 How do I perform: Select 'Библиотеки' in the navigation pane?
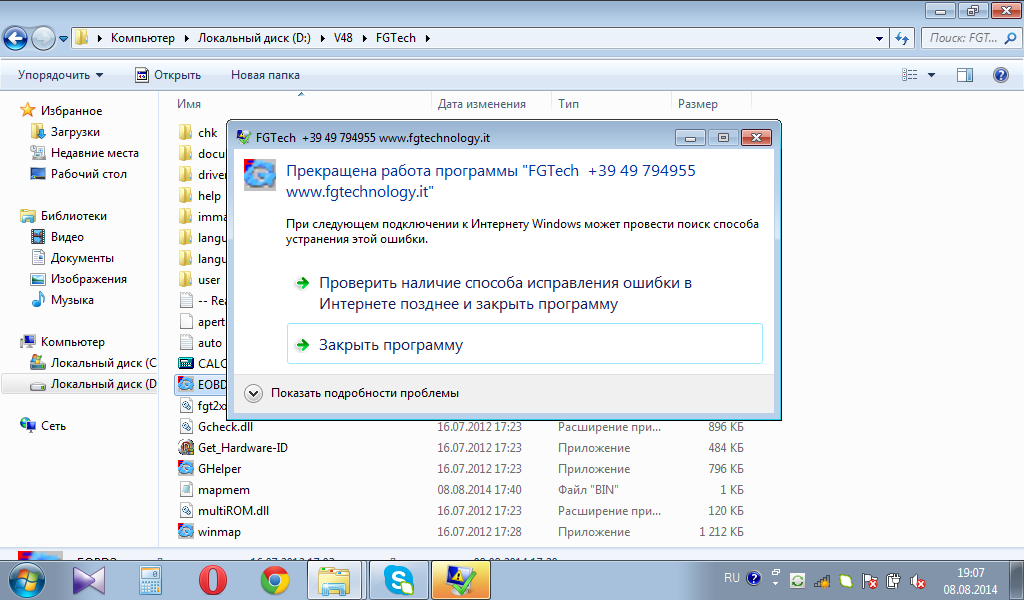(73, 216)
